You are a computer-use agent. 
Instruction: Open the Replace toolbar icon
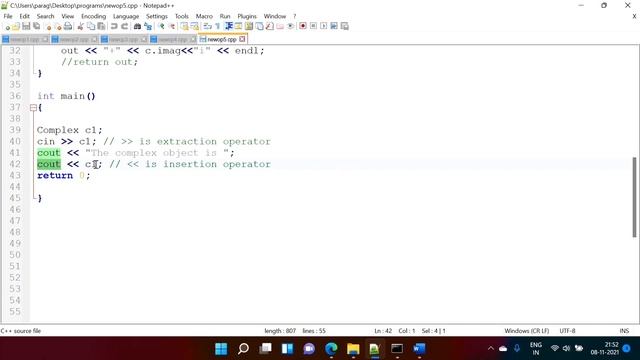148,26
